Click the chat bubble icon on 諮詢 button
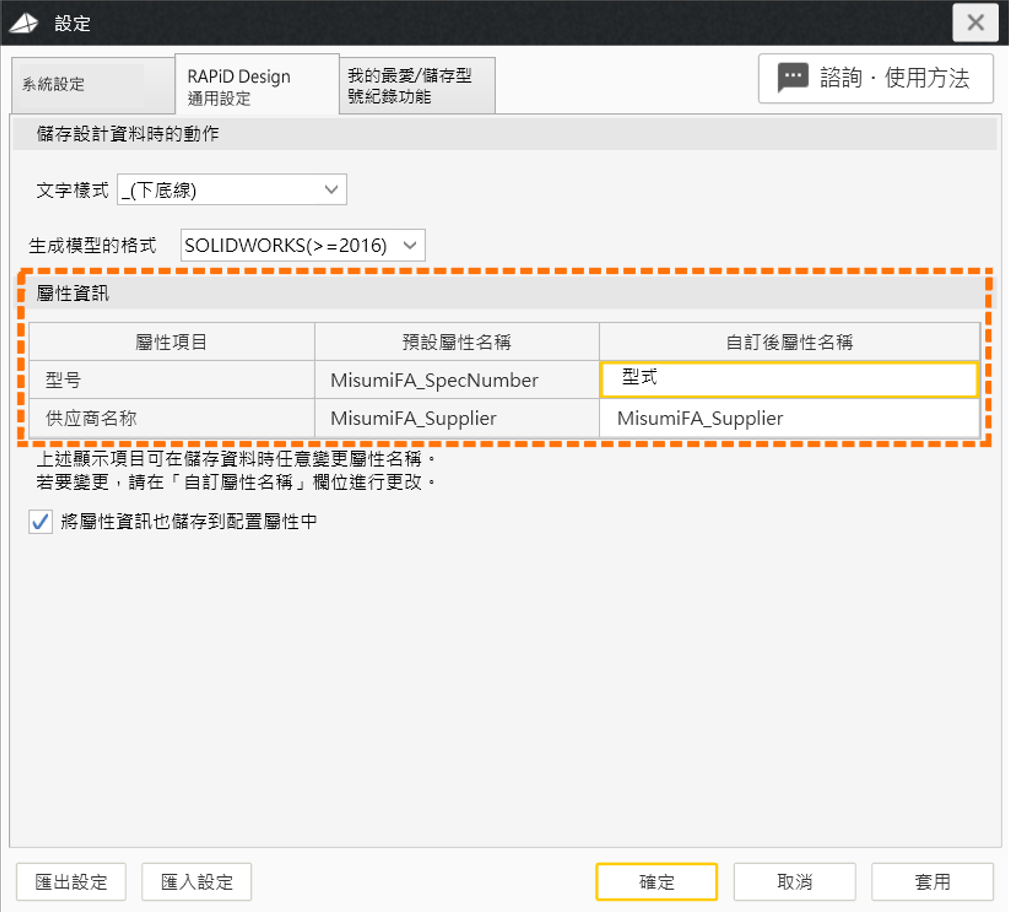Screen dimensions: 1009x912 coord(793,79)
